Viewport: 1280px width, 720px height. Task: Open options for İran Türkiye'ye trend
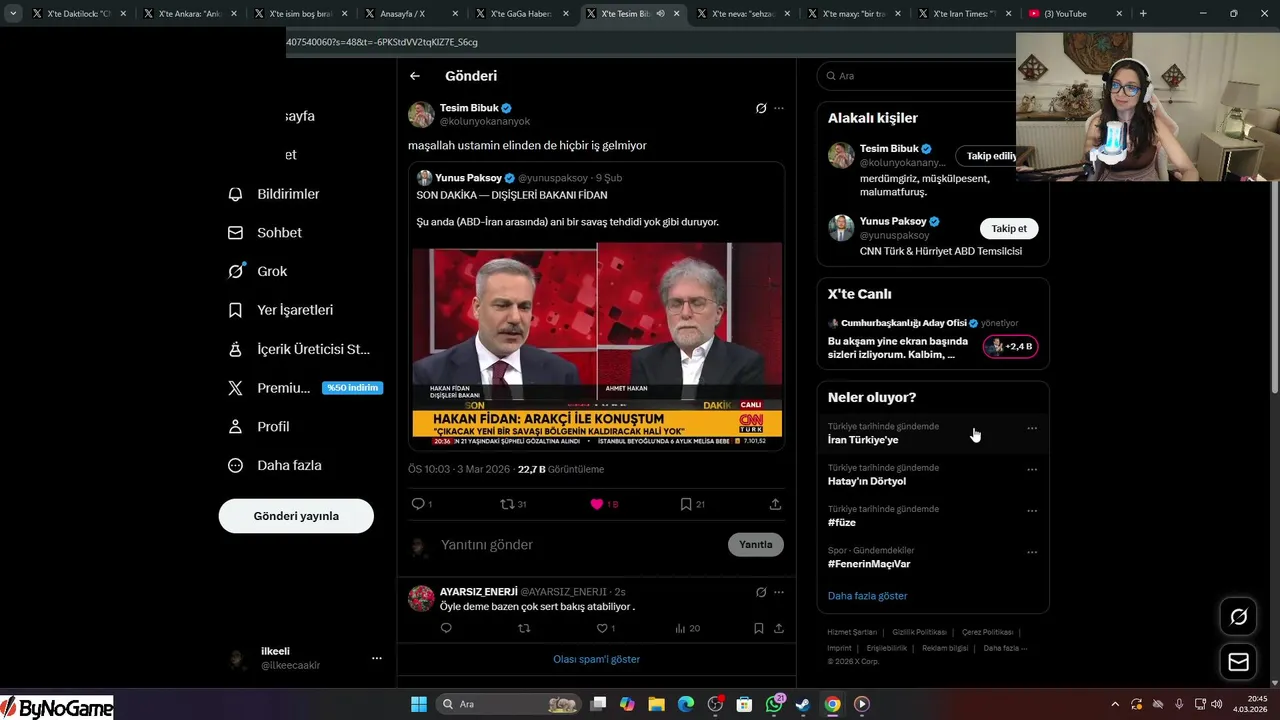coord(1032,428)
